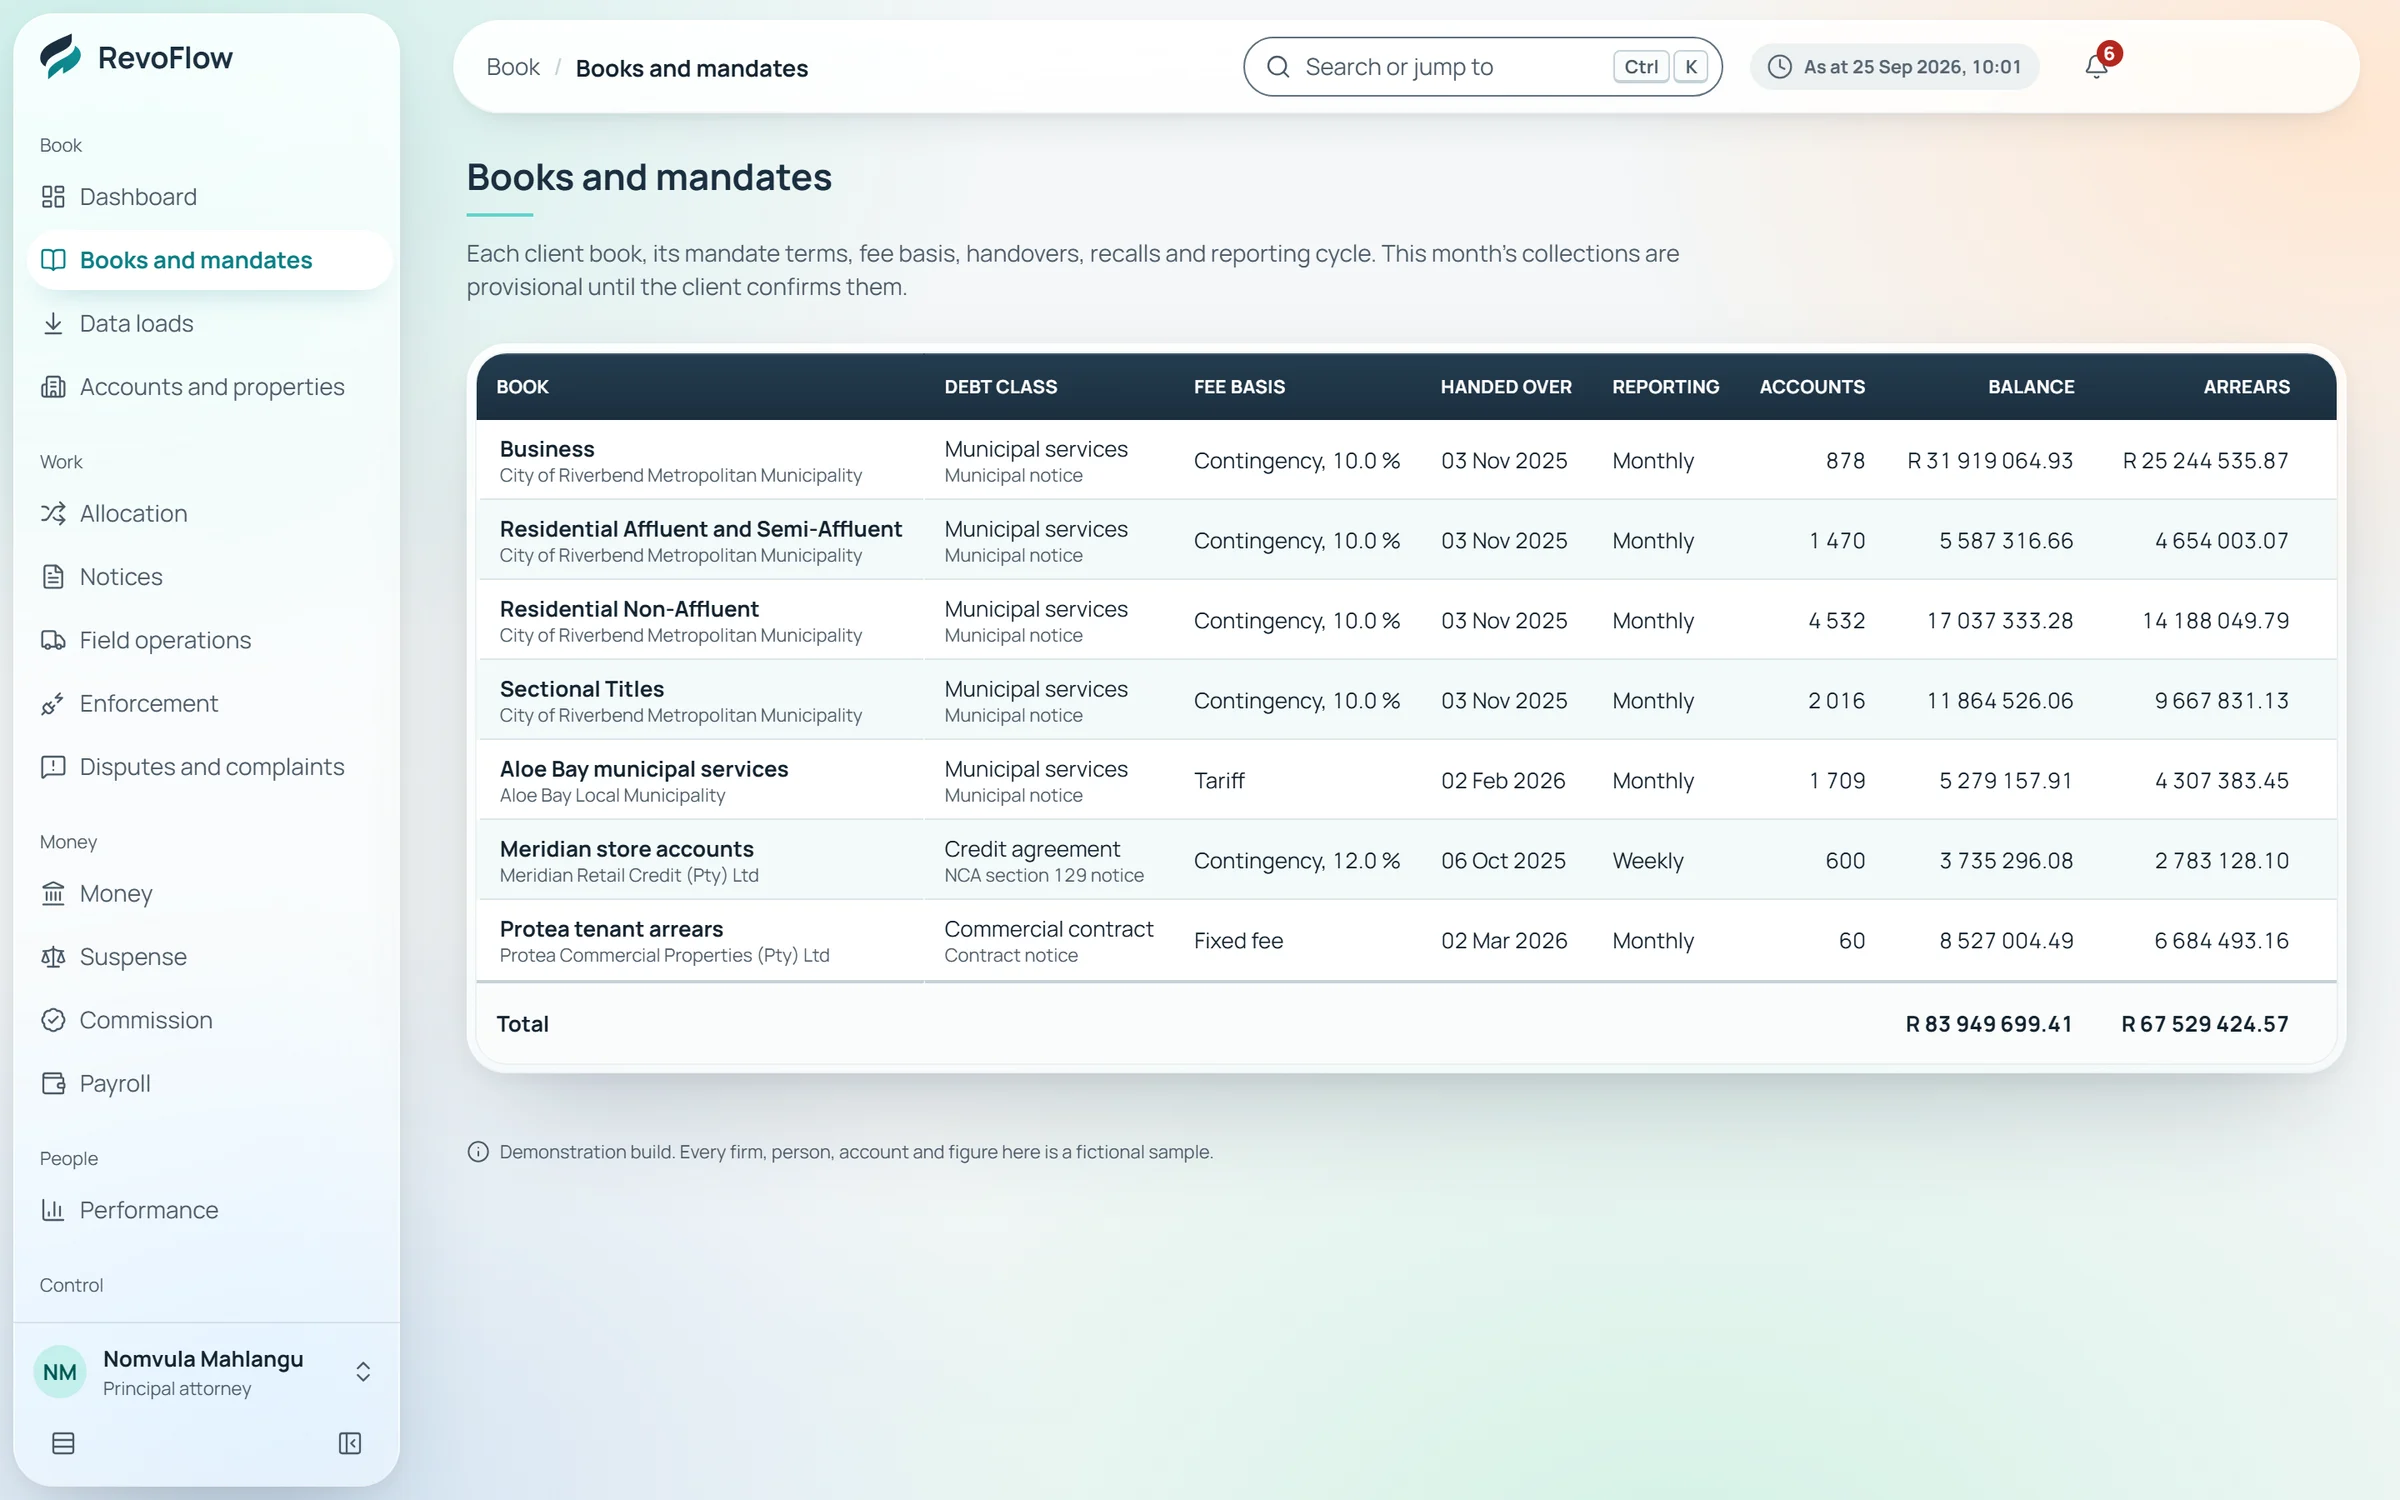Click Books and mandates breadcrumb

click(x=692, y=68)
